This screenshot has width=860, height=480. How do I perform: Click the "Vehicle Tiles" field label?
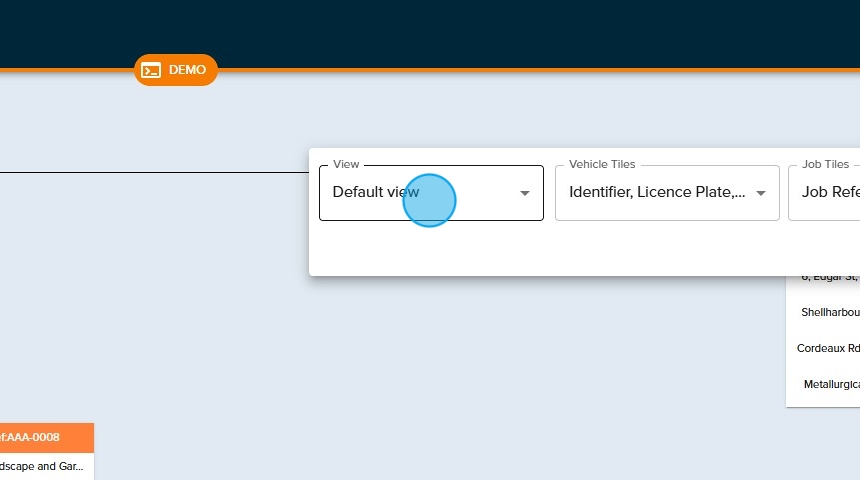[602, 164]
